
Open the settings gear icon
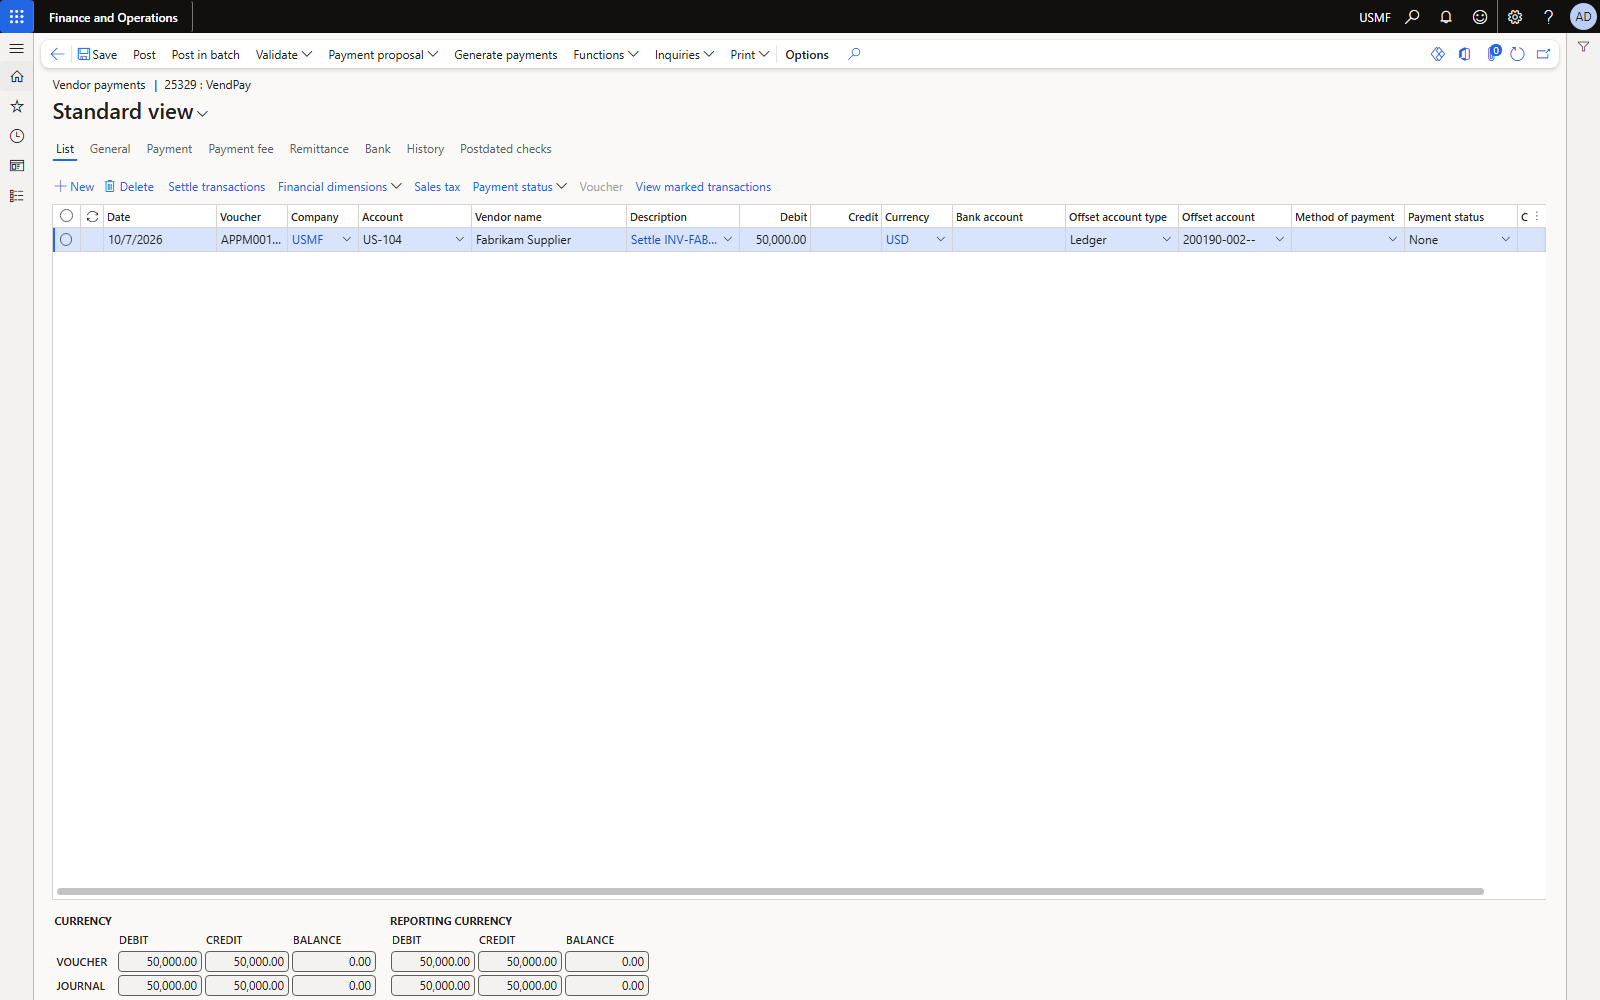1515,17
